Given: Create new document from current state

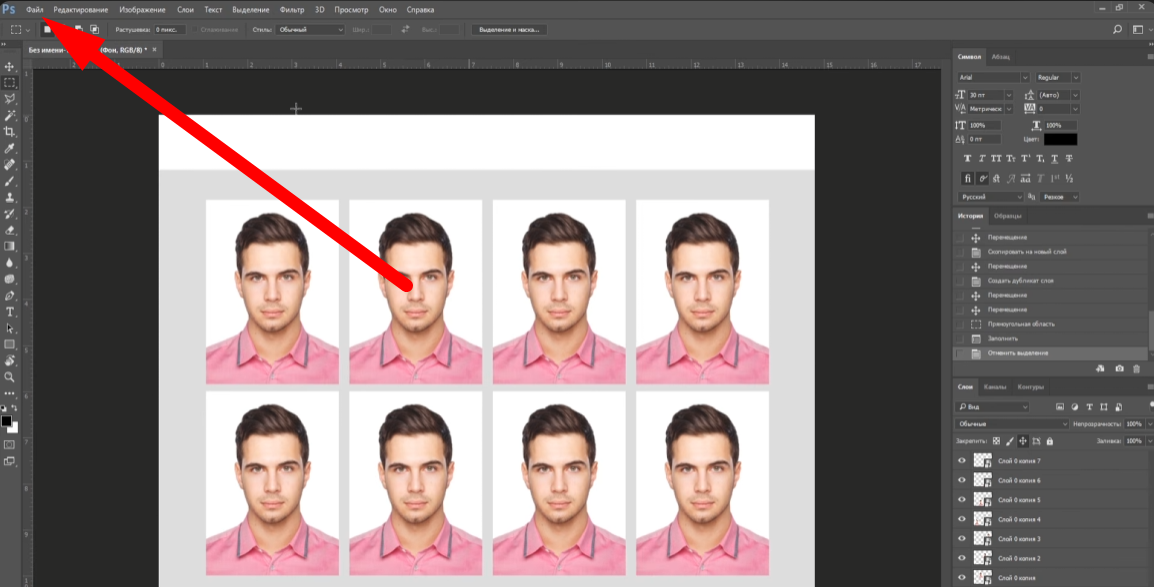Looking at the screenshot, I should click(1100, 369).
